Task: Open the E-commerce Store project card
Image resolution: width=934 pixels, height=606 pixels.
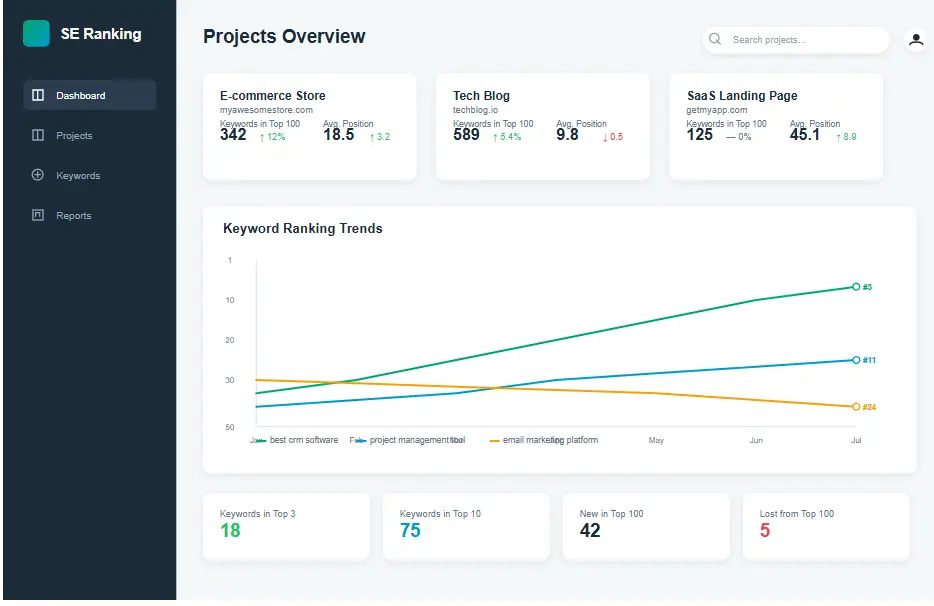Action: [x=309, y=125]
